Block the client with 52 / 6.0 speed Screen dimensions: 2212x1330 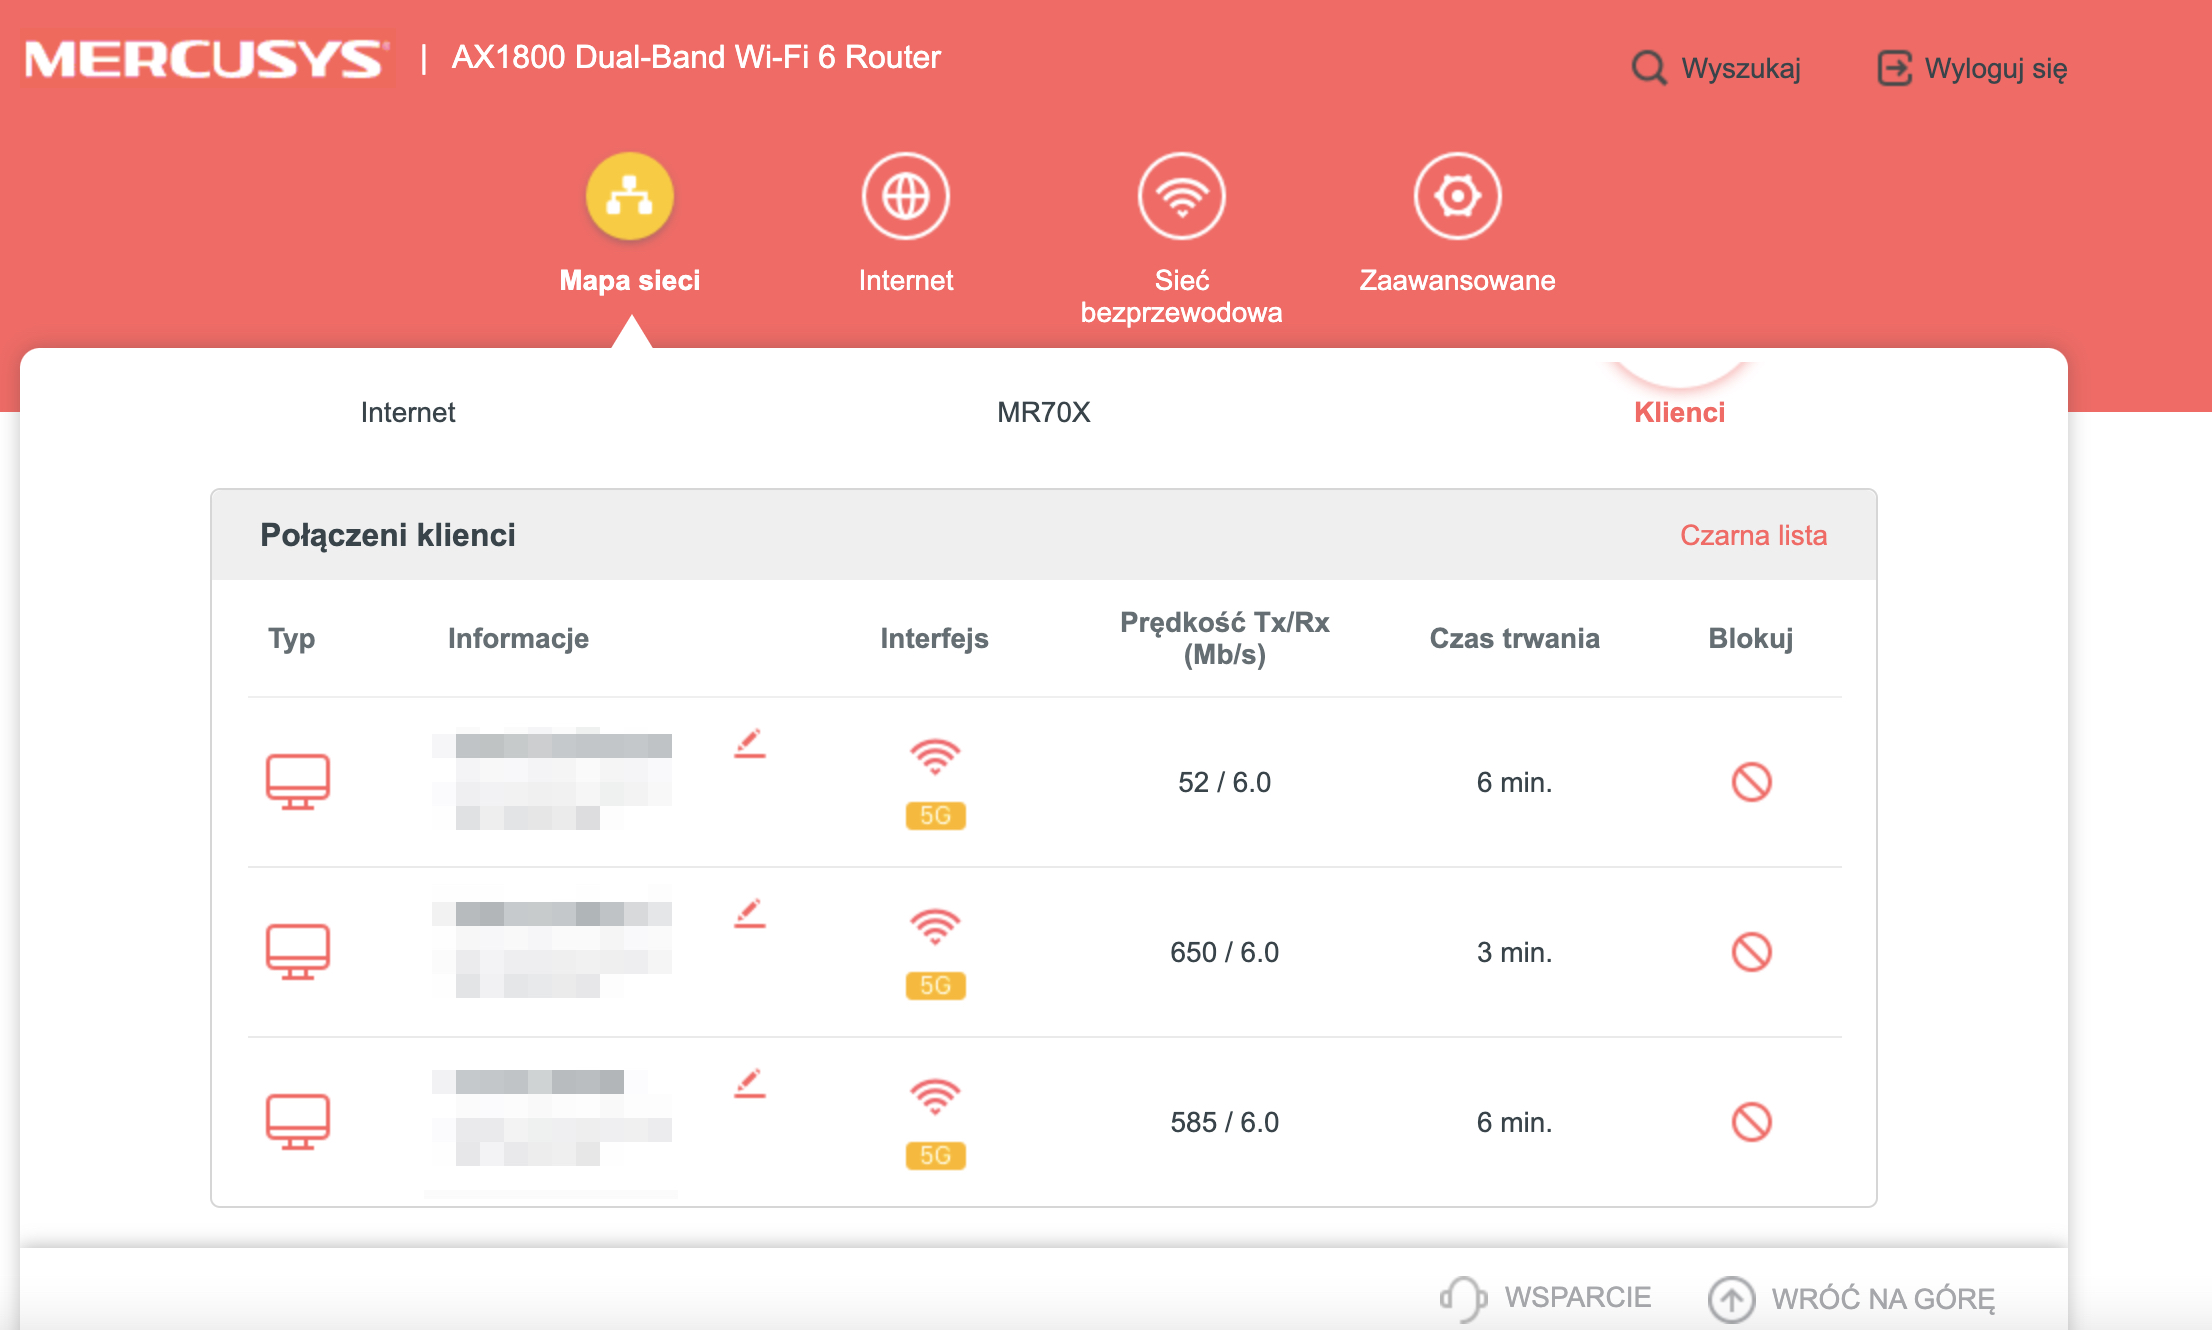click(x=1751, y=782)
